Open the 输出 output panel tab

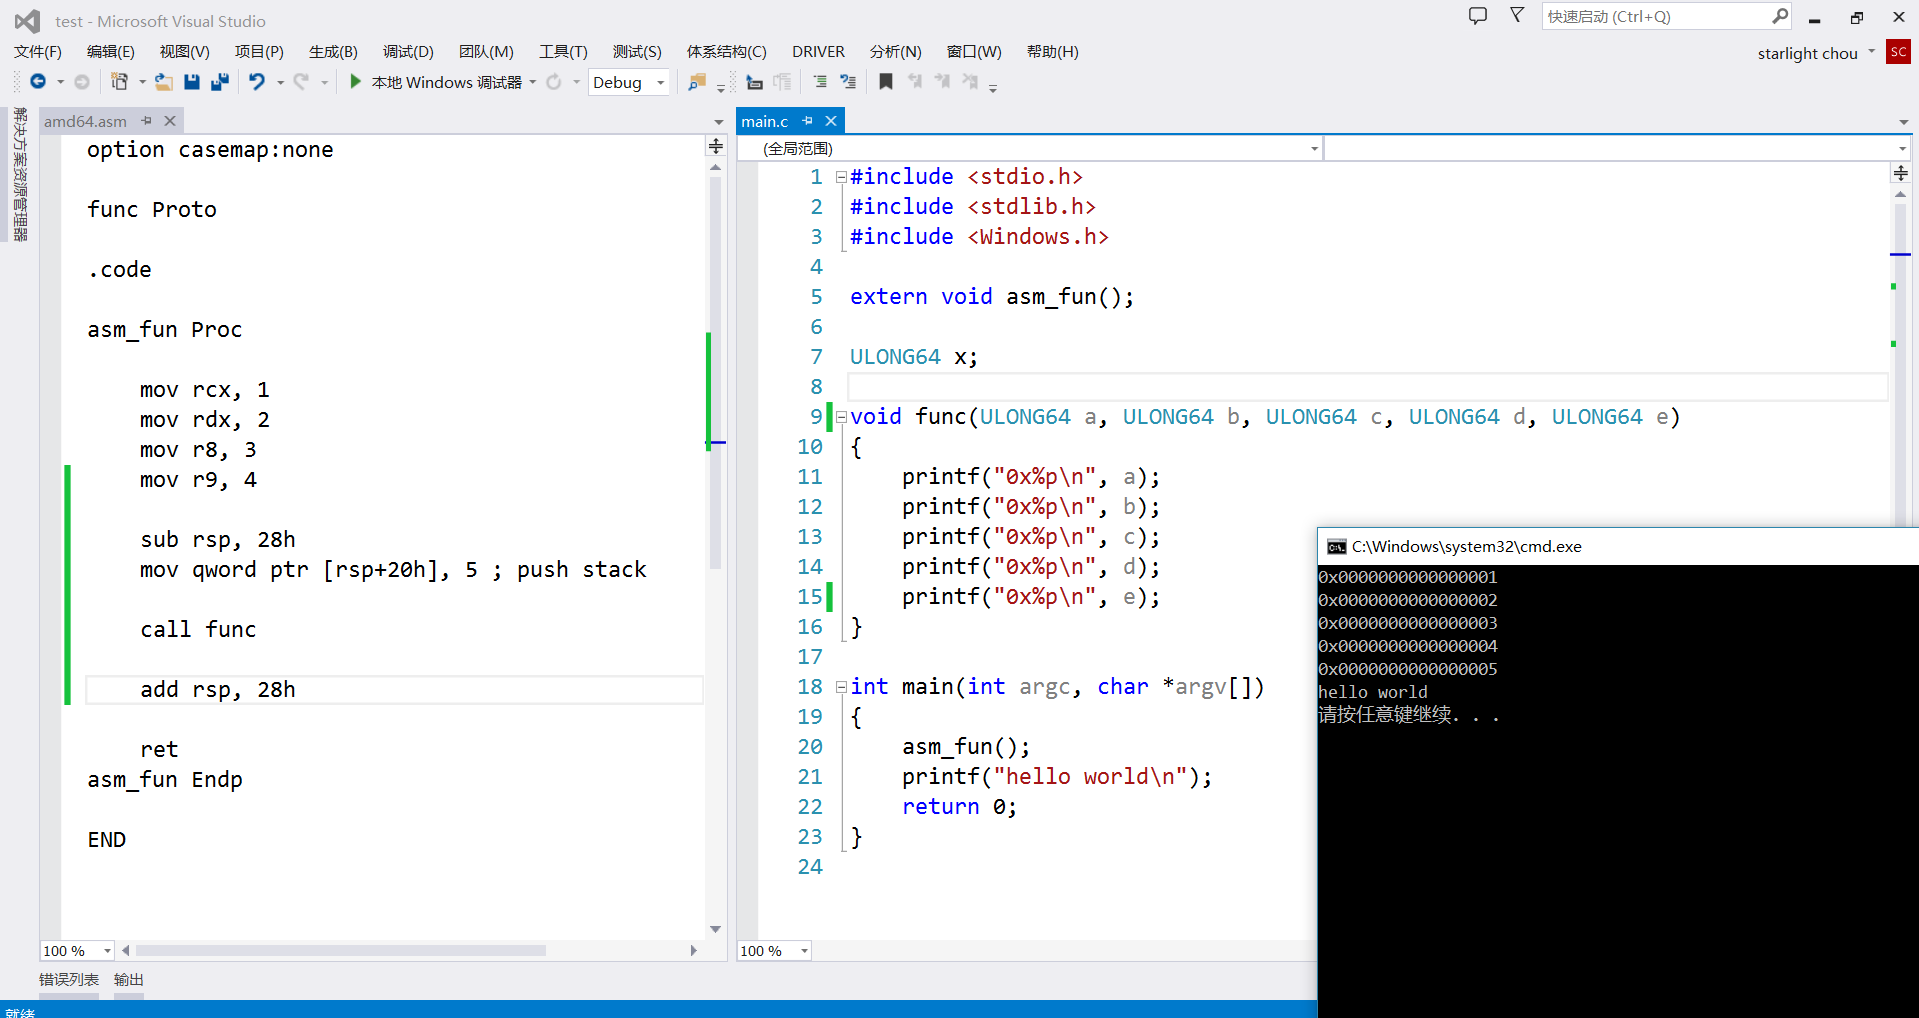point(129,980)
